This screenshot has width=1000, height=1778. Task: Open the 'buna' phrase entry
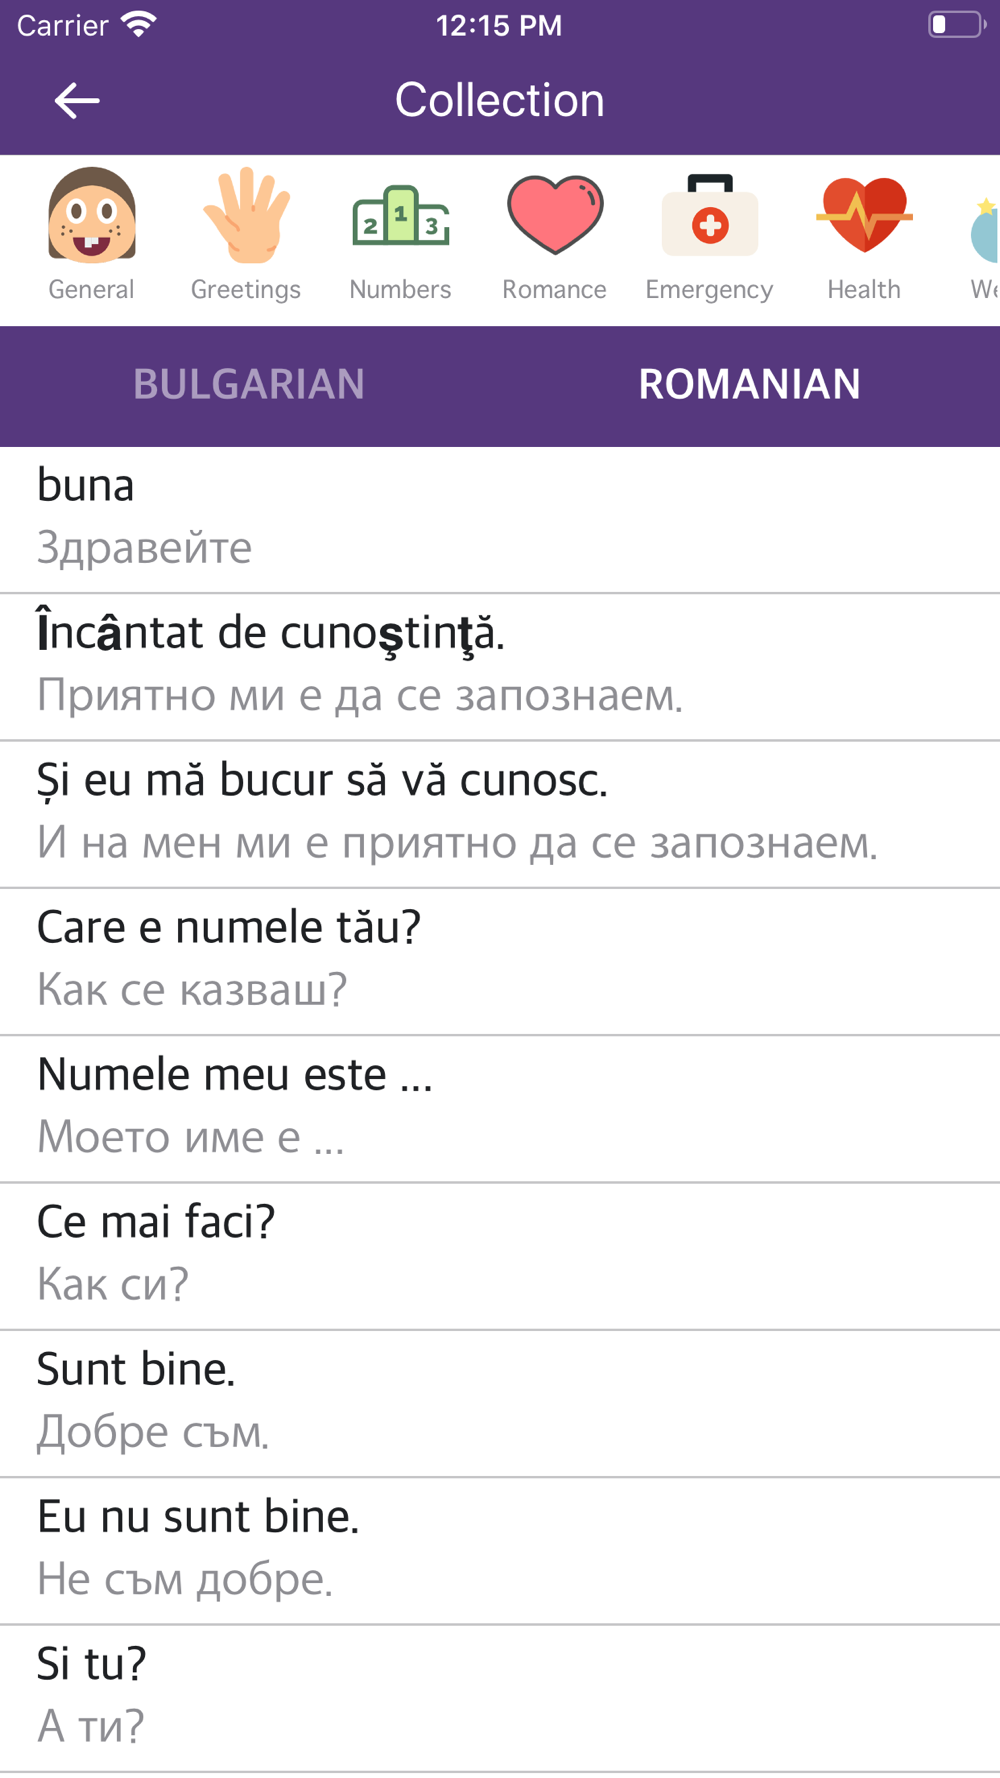[x=500, y=520]
